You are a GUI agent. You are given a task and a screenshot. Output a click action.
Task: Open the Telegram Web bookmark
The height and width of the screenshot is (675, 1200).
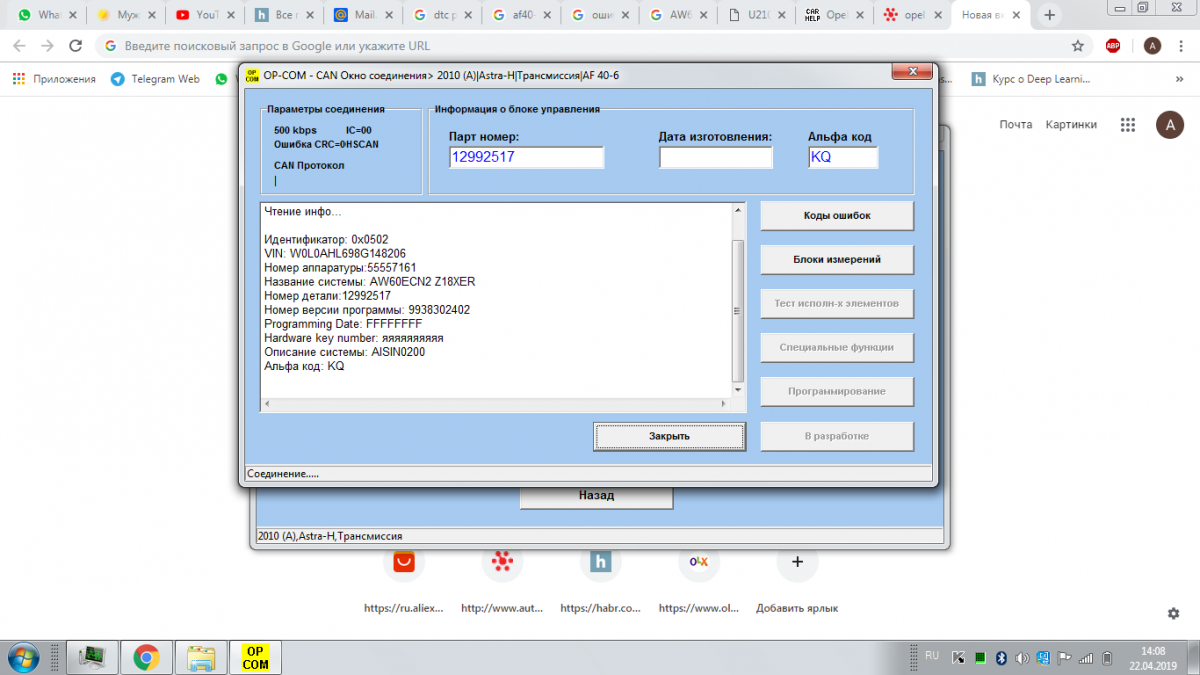pos(155,79)
